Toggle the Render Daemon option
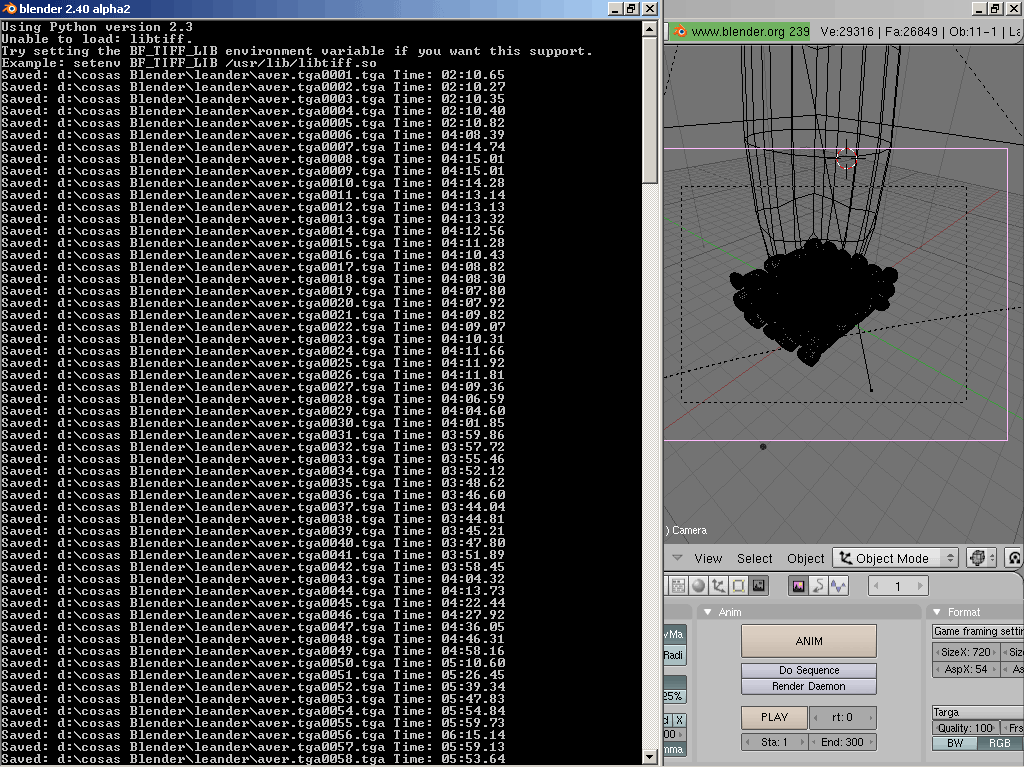1024x768 pixels. coord(808,686)
